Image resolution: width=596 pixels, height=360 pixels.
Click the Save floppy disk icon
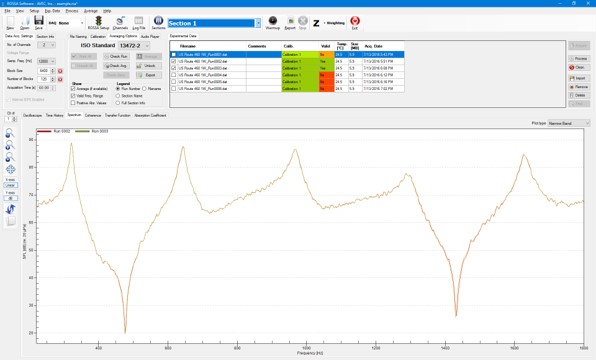(x=39, y=23)
